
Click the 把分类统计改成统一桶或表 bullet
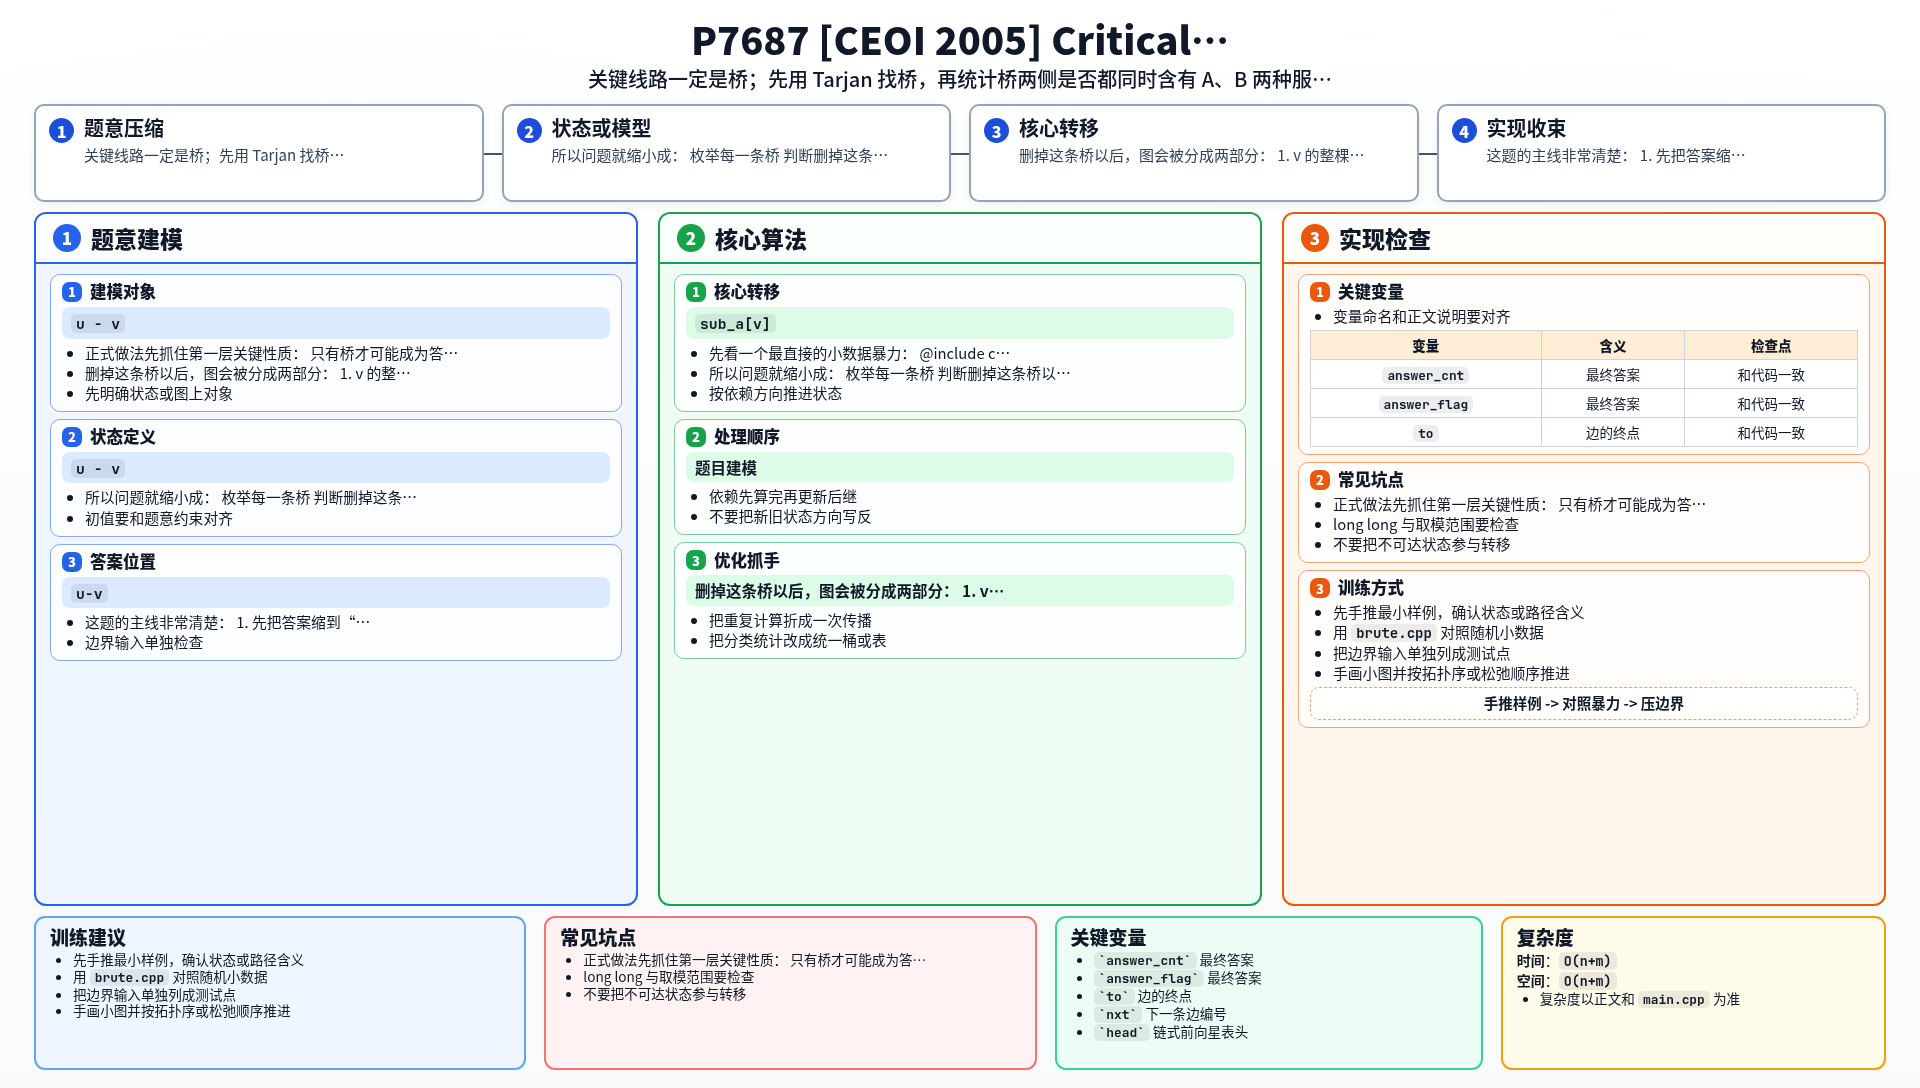(x=797, y=641)
